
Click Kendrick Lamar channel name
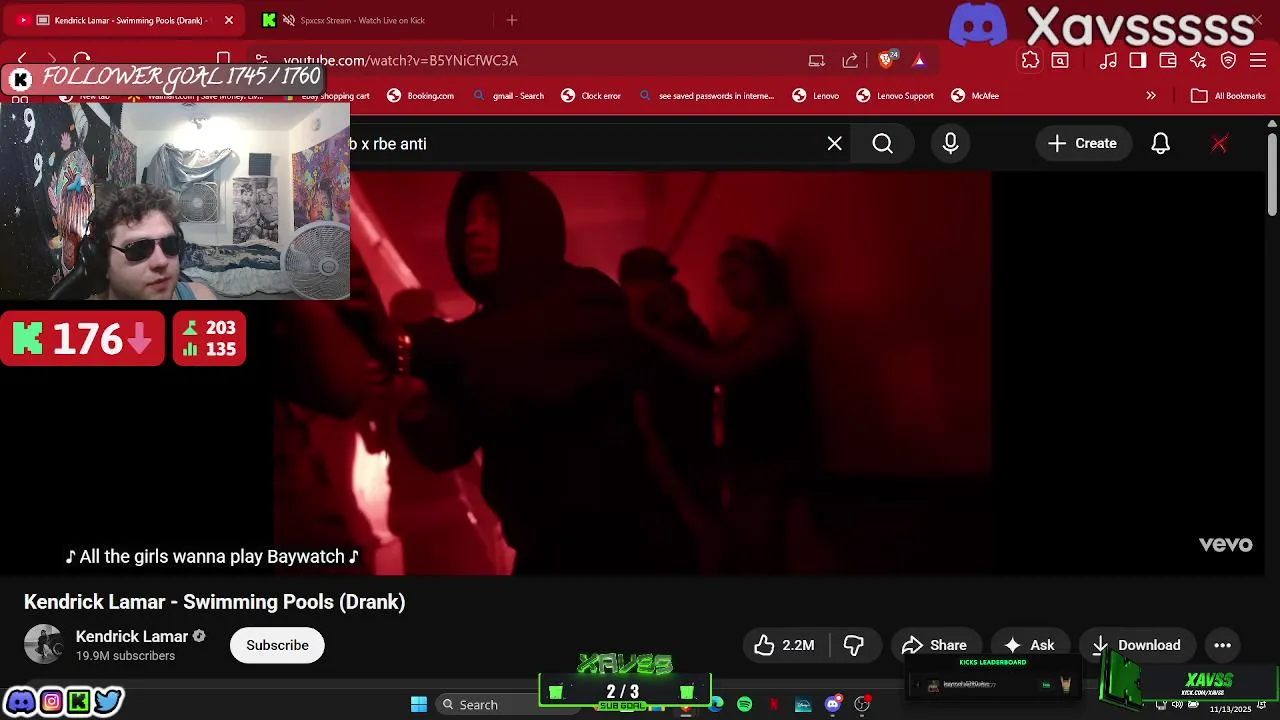(x=132, y=636)
